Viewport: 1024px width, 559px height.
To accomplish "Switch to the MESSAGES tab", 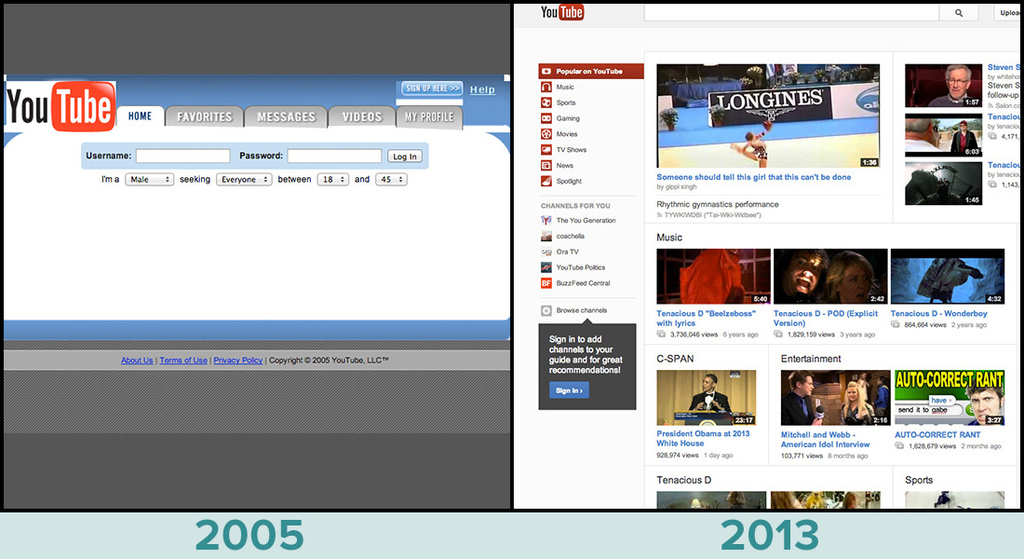I will tap(286, 117).
